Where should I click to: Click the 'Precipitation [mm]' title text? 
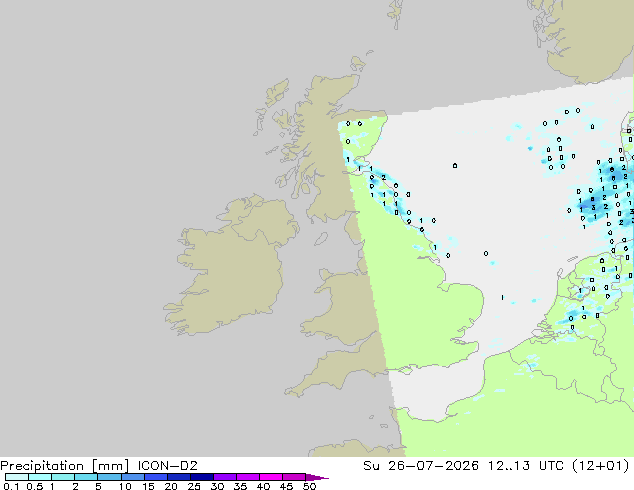click(x=65, y=466)
